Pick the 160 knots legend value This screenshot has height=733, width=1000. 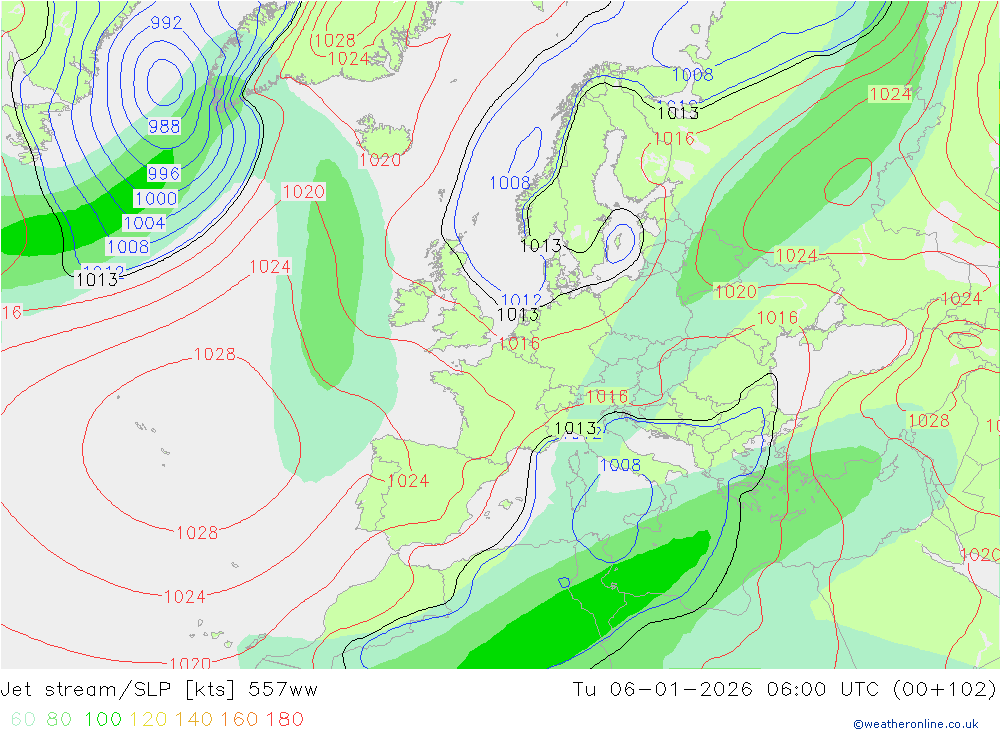point(239,719)
